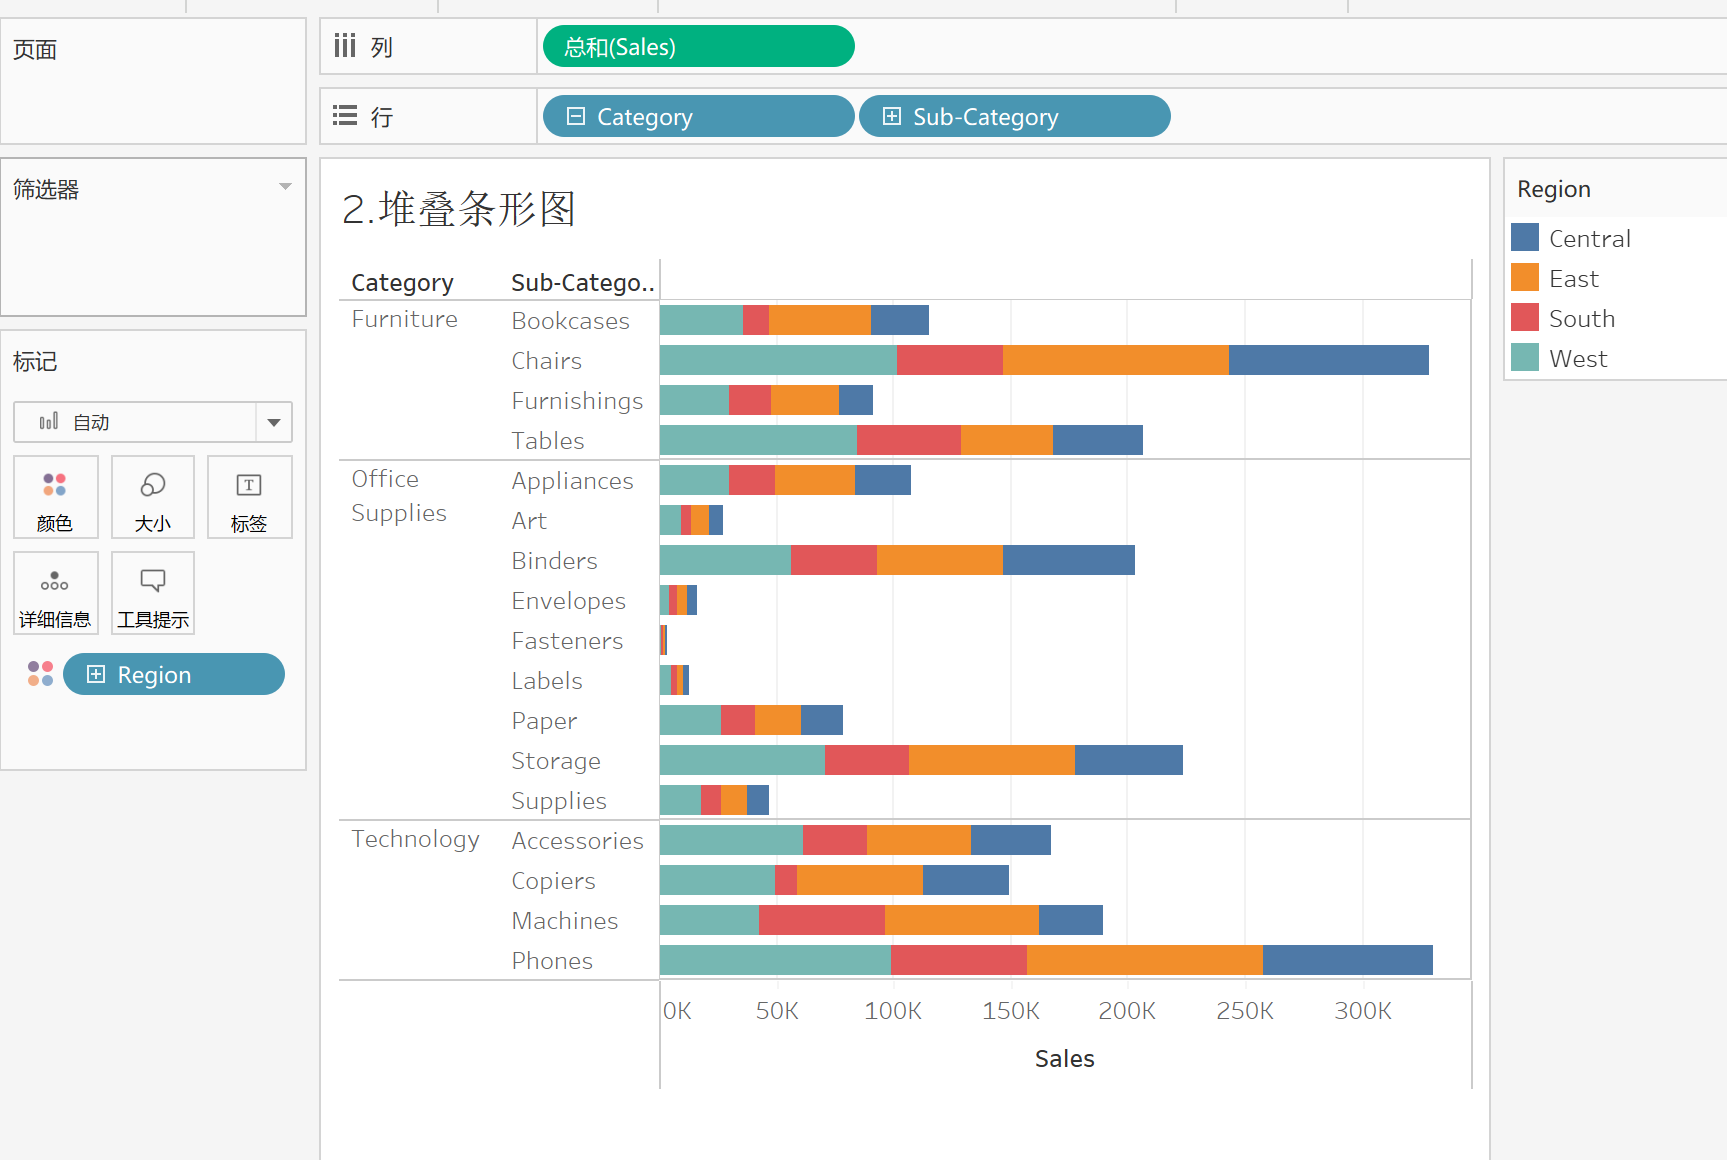Click the East legend color swatch
This screenshot has height=1160, width=1727.
[x=1525, y=277]
